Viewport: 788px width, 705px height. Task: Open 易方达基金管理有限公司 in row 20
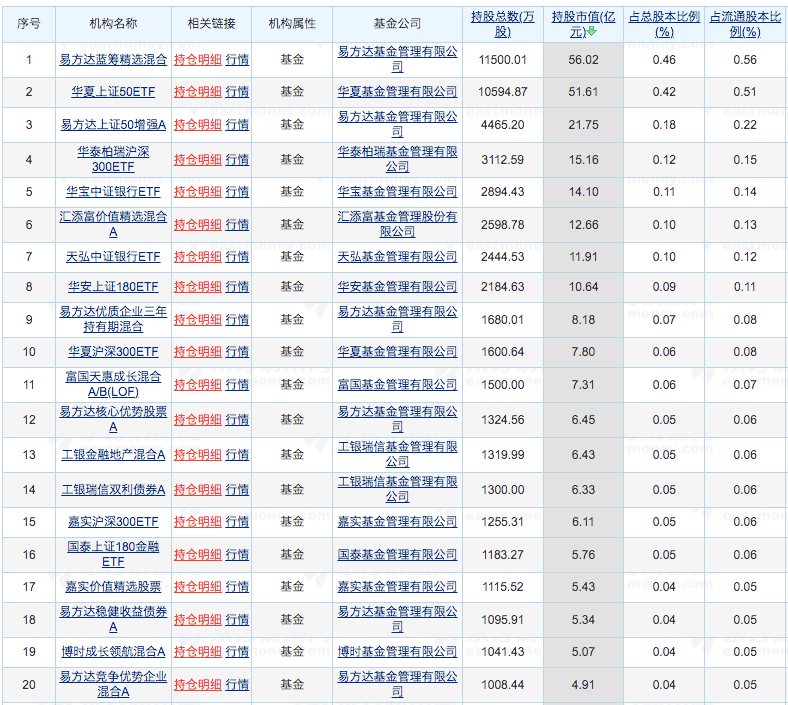(x=397, y=684)
